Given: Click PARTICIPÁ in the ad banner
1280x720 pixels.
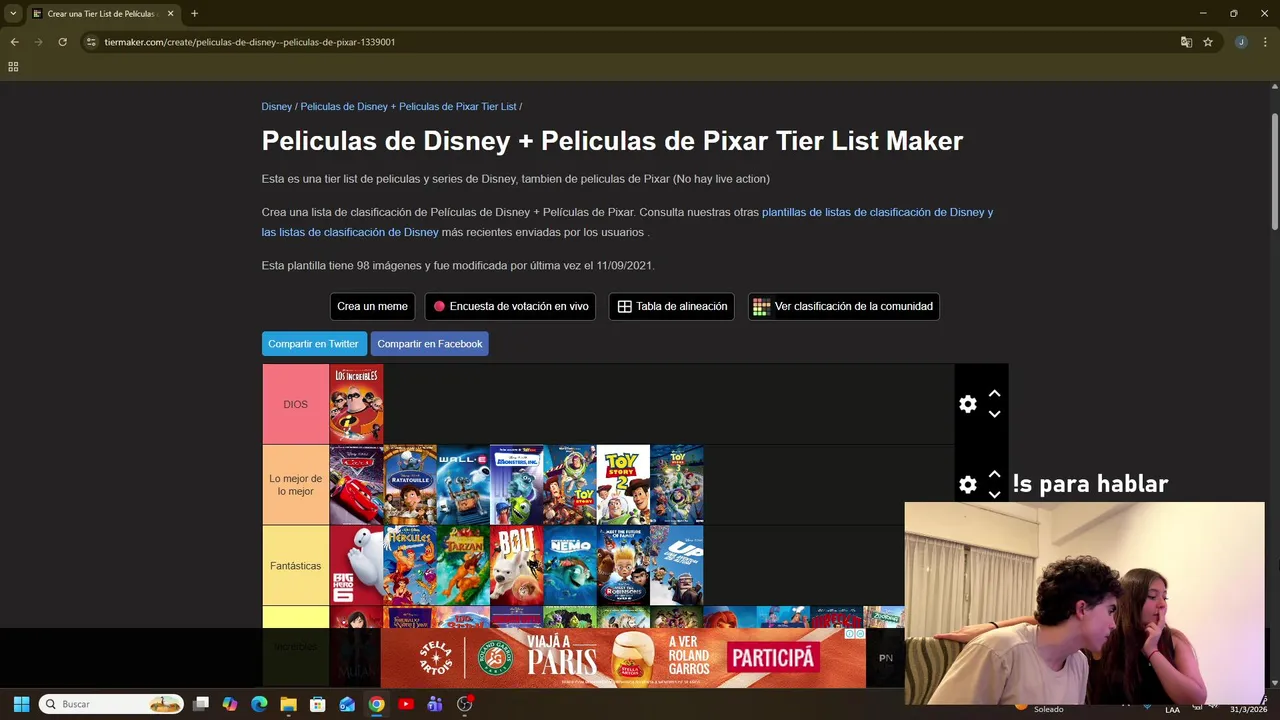Looking at the screenshot, I should 772,657.
